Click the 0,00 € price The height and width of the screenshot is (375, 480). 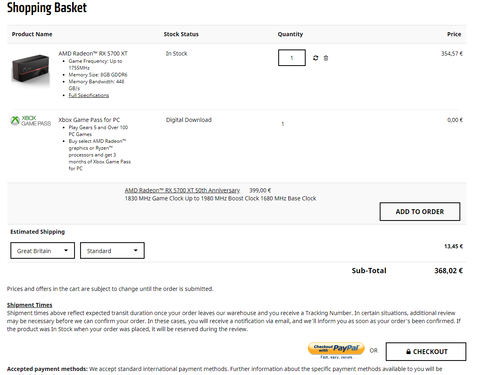[x=455, y=120]
